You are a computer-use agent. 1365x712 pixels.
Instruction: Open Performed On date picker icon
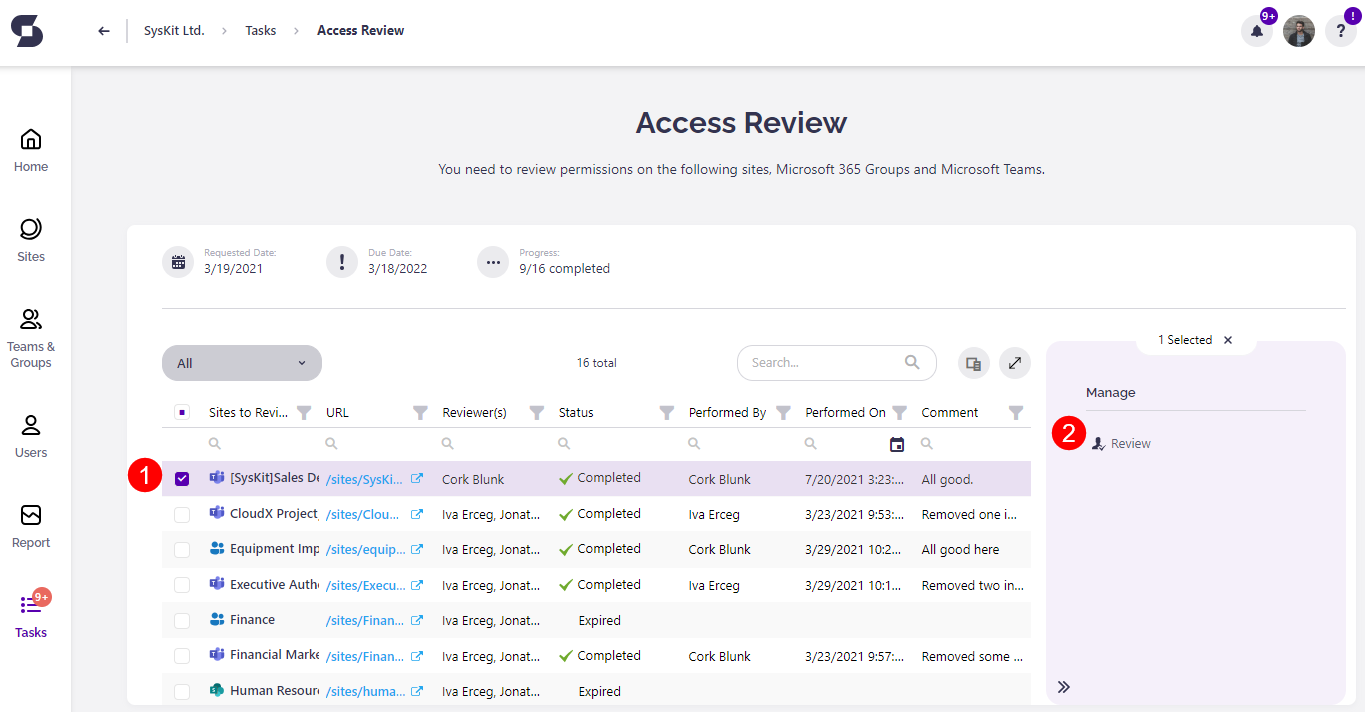point(897,444)
